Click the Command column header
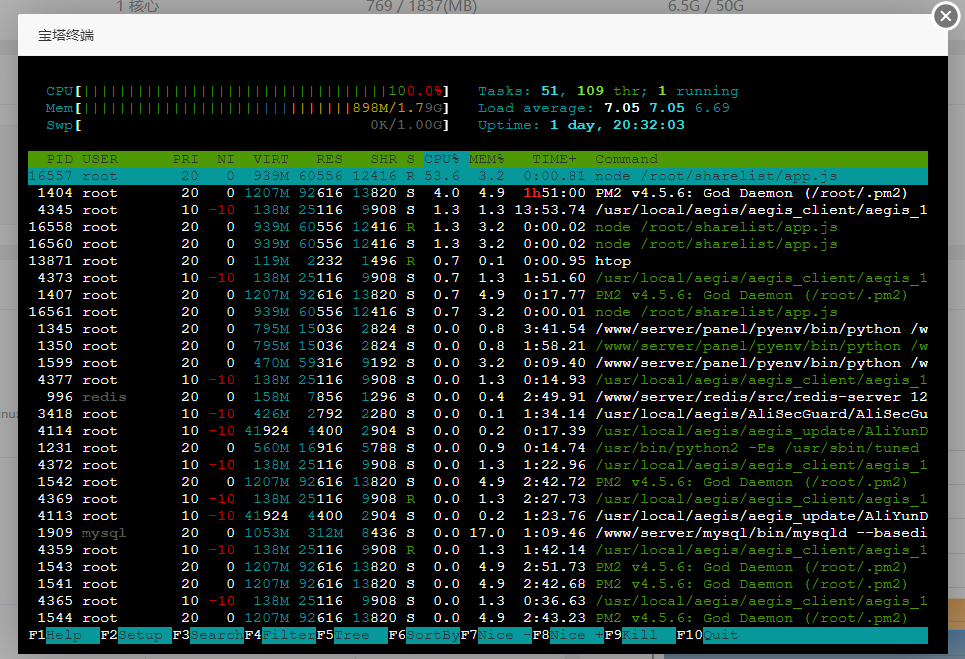The width and height of the screenshot is (965, 659). 627,159
